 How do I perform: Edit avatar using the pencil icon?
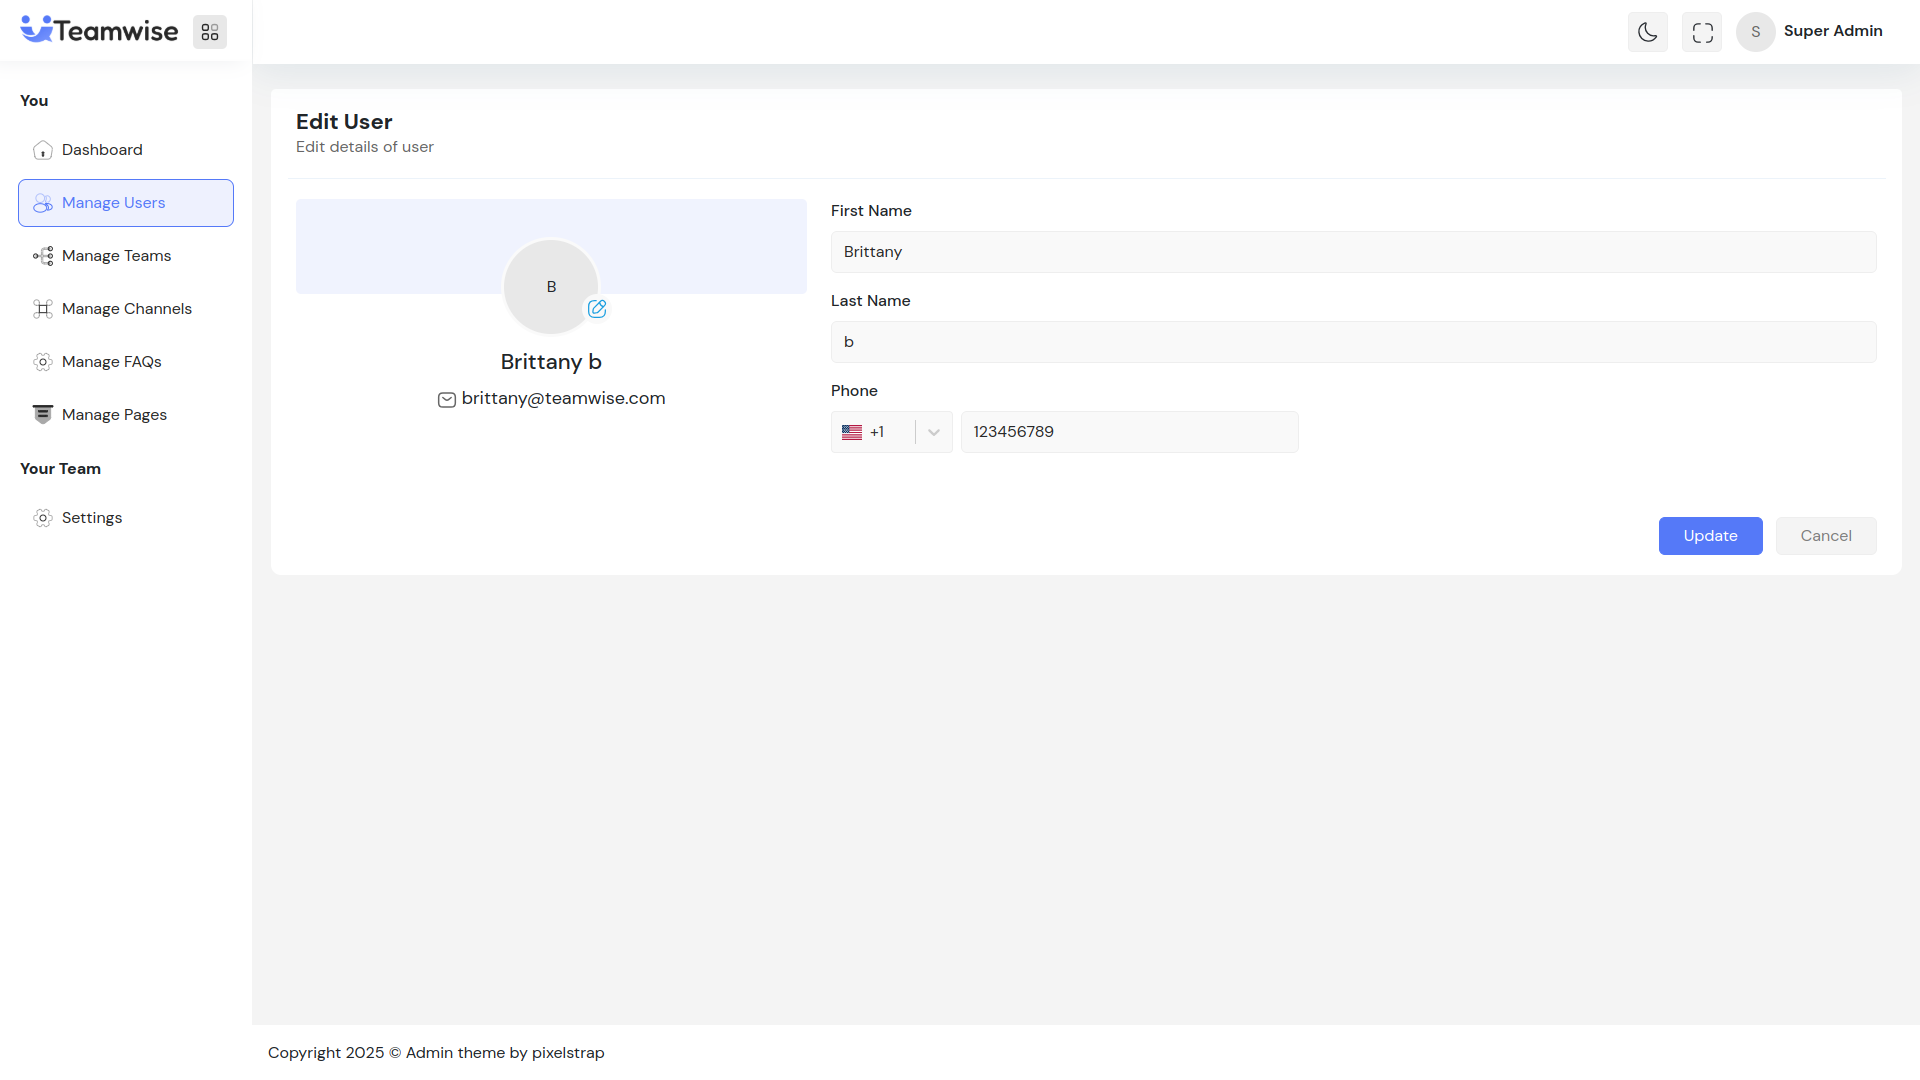[x=597, y=309]
